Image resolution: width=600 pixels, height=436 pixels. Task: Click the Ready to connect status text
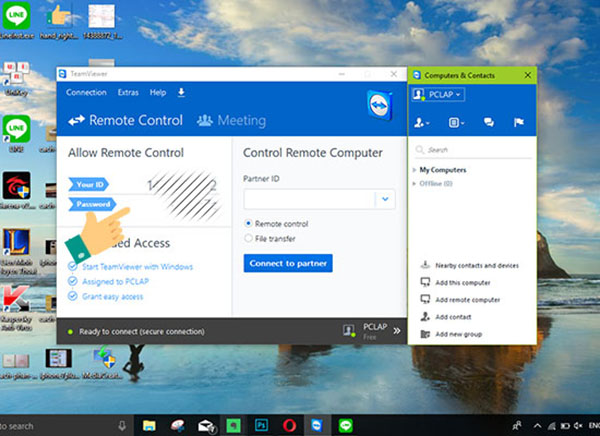pyautogui.click(x=142, y=331)
